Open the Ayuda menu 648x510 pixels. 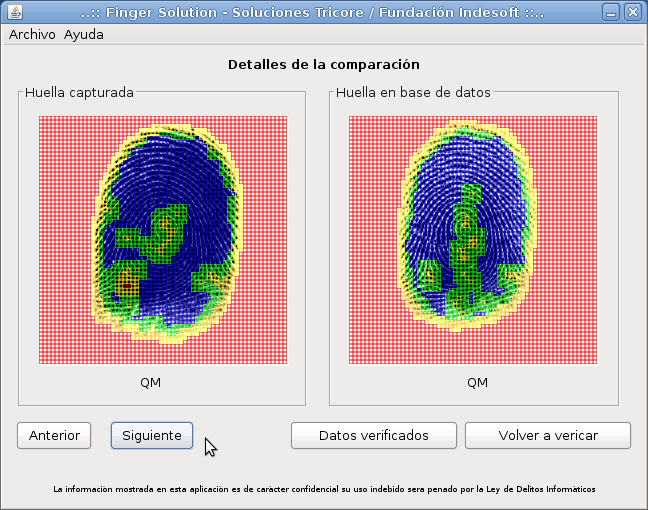click(x=83, y=35)
